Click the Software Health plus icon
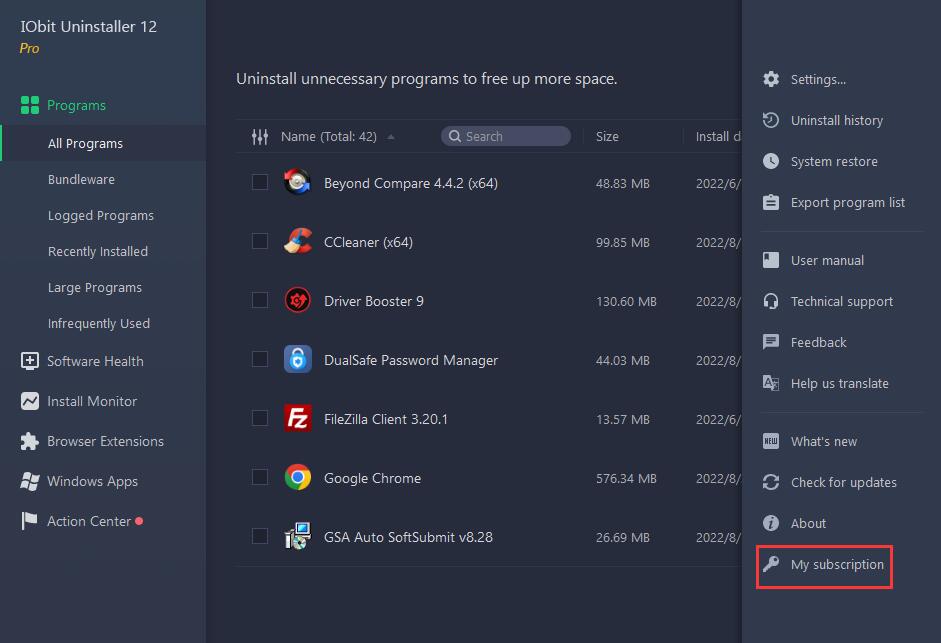Viewport: 941px width, 643px height. (29, 361)
